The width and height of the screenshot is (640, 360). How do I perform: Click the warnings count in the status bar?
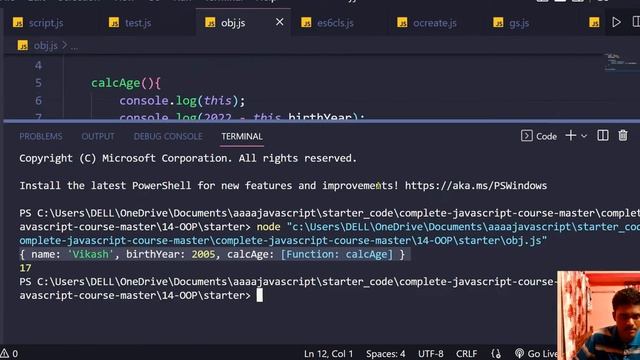click(x=9, y=353)
